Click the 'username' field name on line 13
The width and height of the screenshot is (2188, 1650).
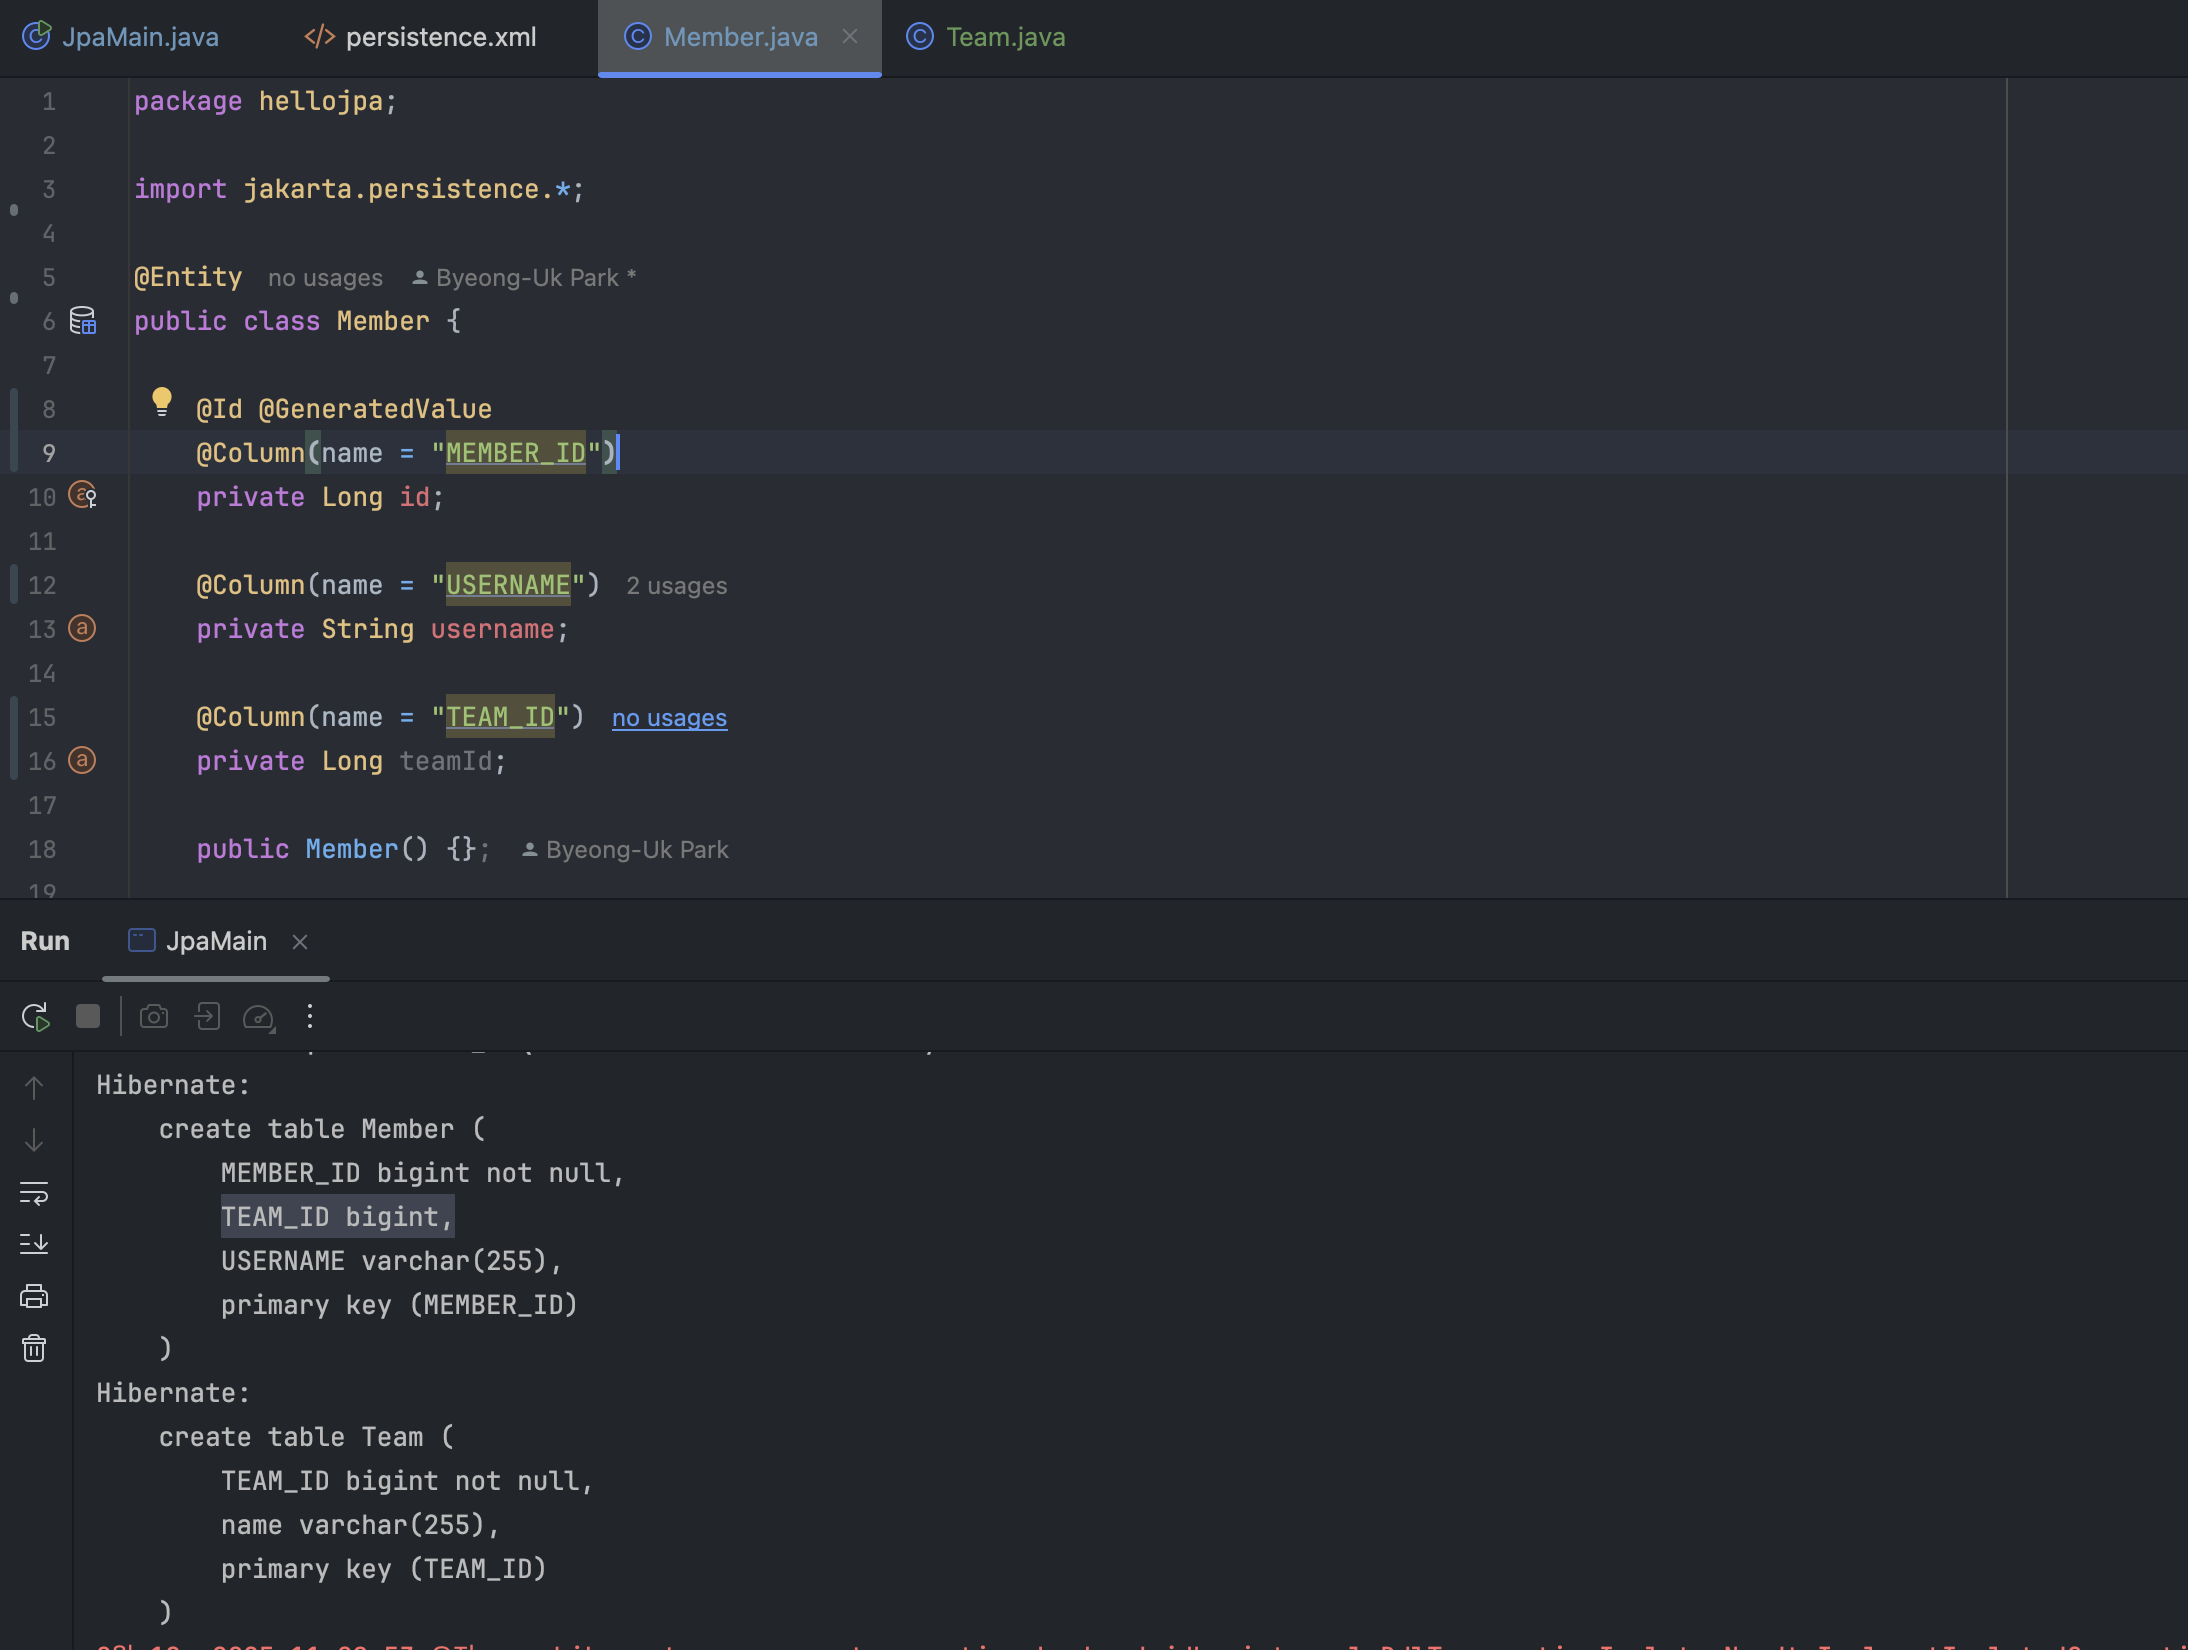492,629
